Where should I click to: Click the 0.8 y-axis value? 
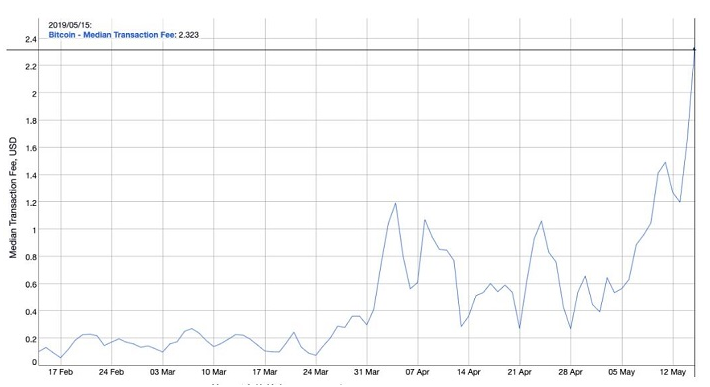click(x=31, y=257)
